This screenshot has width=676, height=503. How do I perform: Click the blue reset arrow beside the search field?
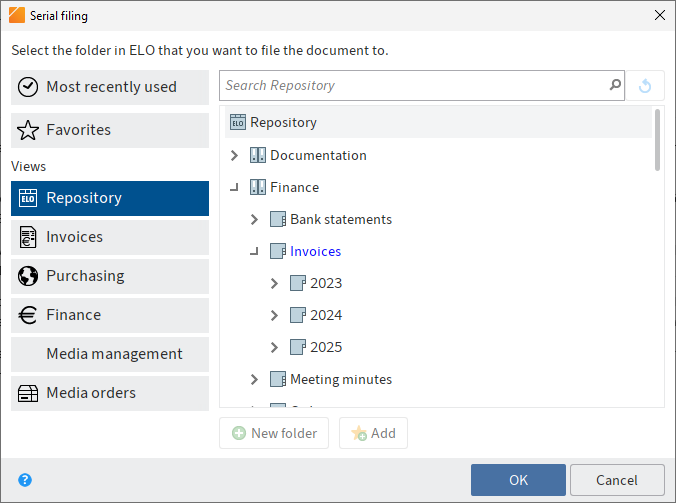tap(645, 86)
